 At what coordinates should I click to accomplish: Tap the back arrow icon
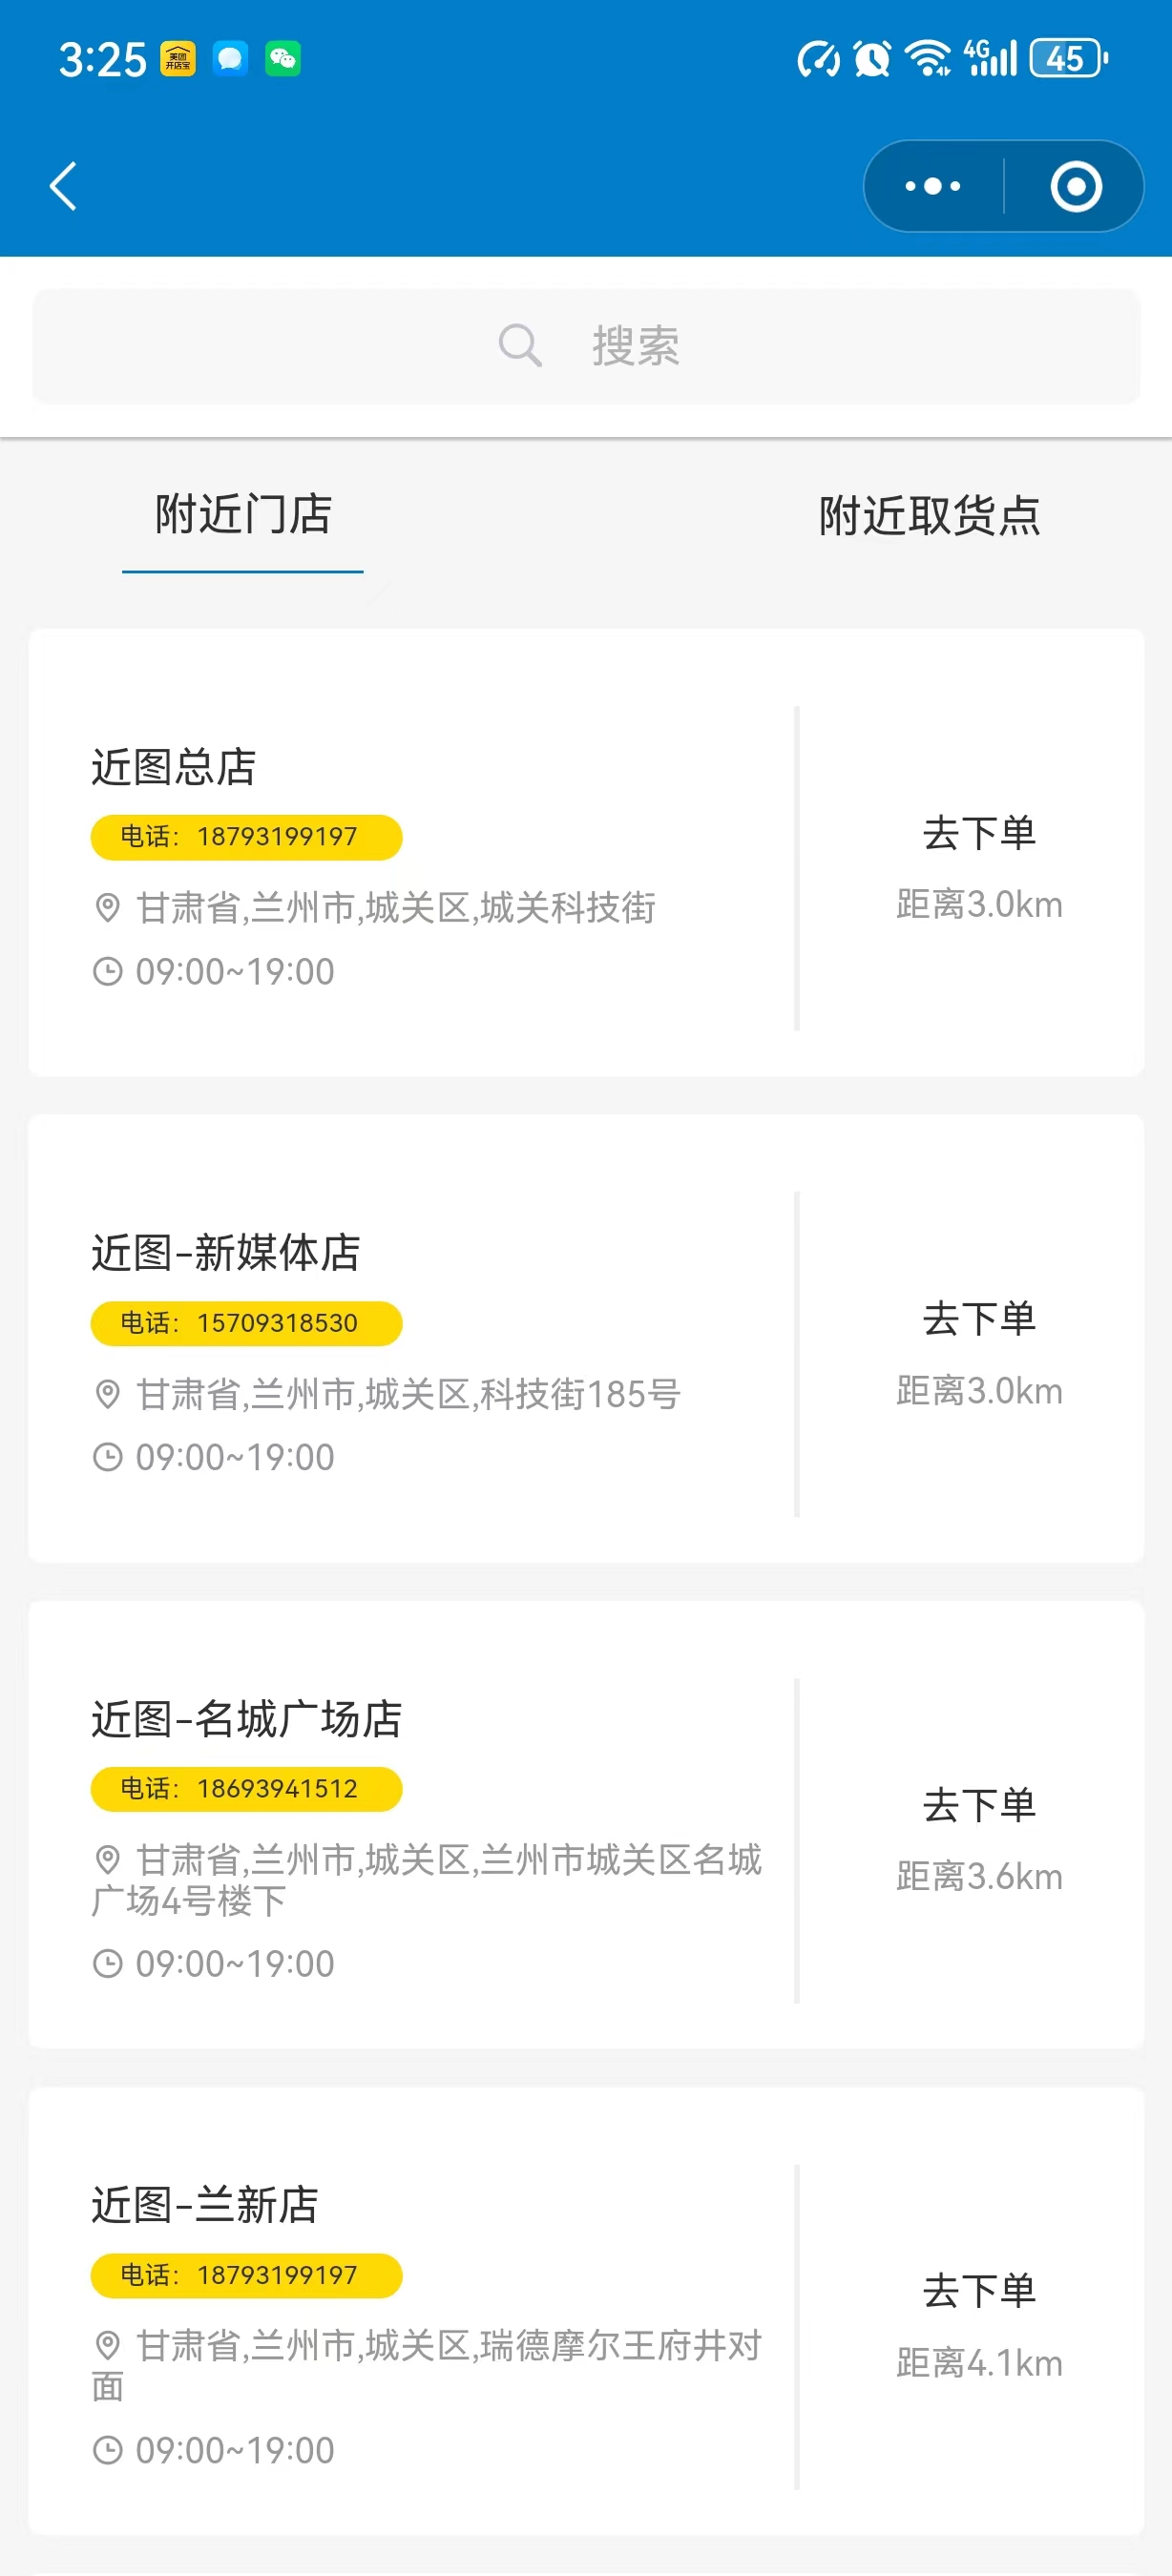64,186
